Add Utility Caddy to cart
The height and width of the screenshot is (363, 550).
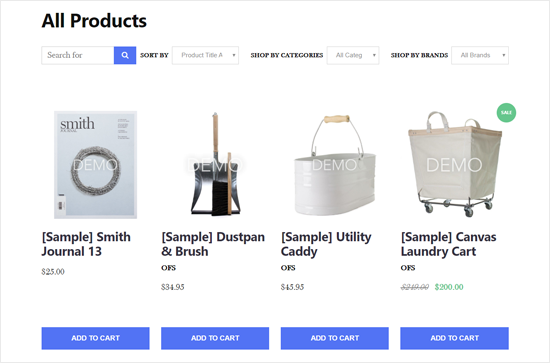pyautogui.click(x=335, y=338)
